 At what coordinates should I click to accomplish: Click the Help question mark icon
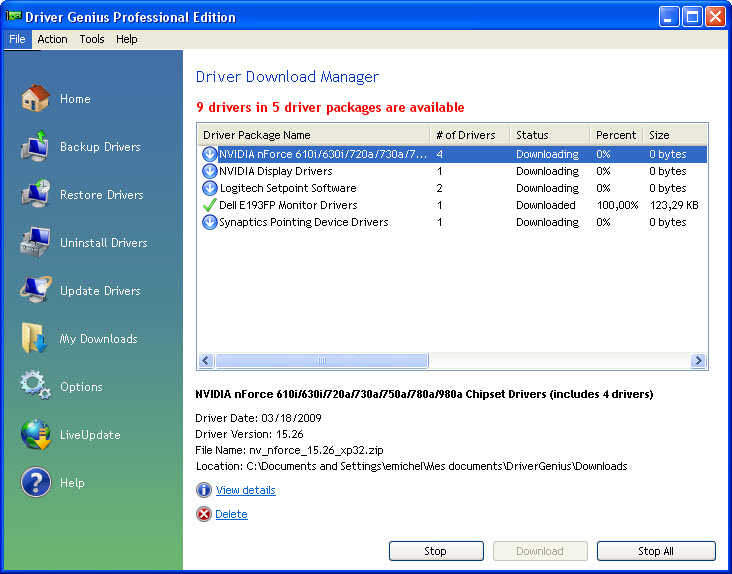coord(35,482)
